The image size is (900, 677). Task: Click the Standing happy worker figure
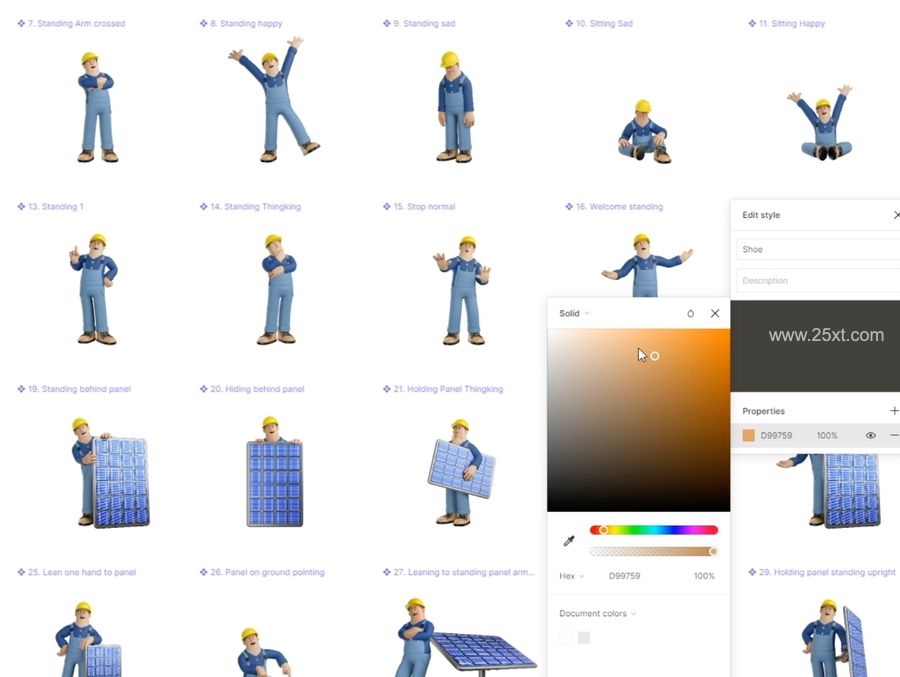tap(274, 99)
